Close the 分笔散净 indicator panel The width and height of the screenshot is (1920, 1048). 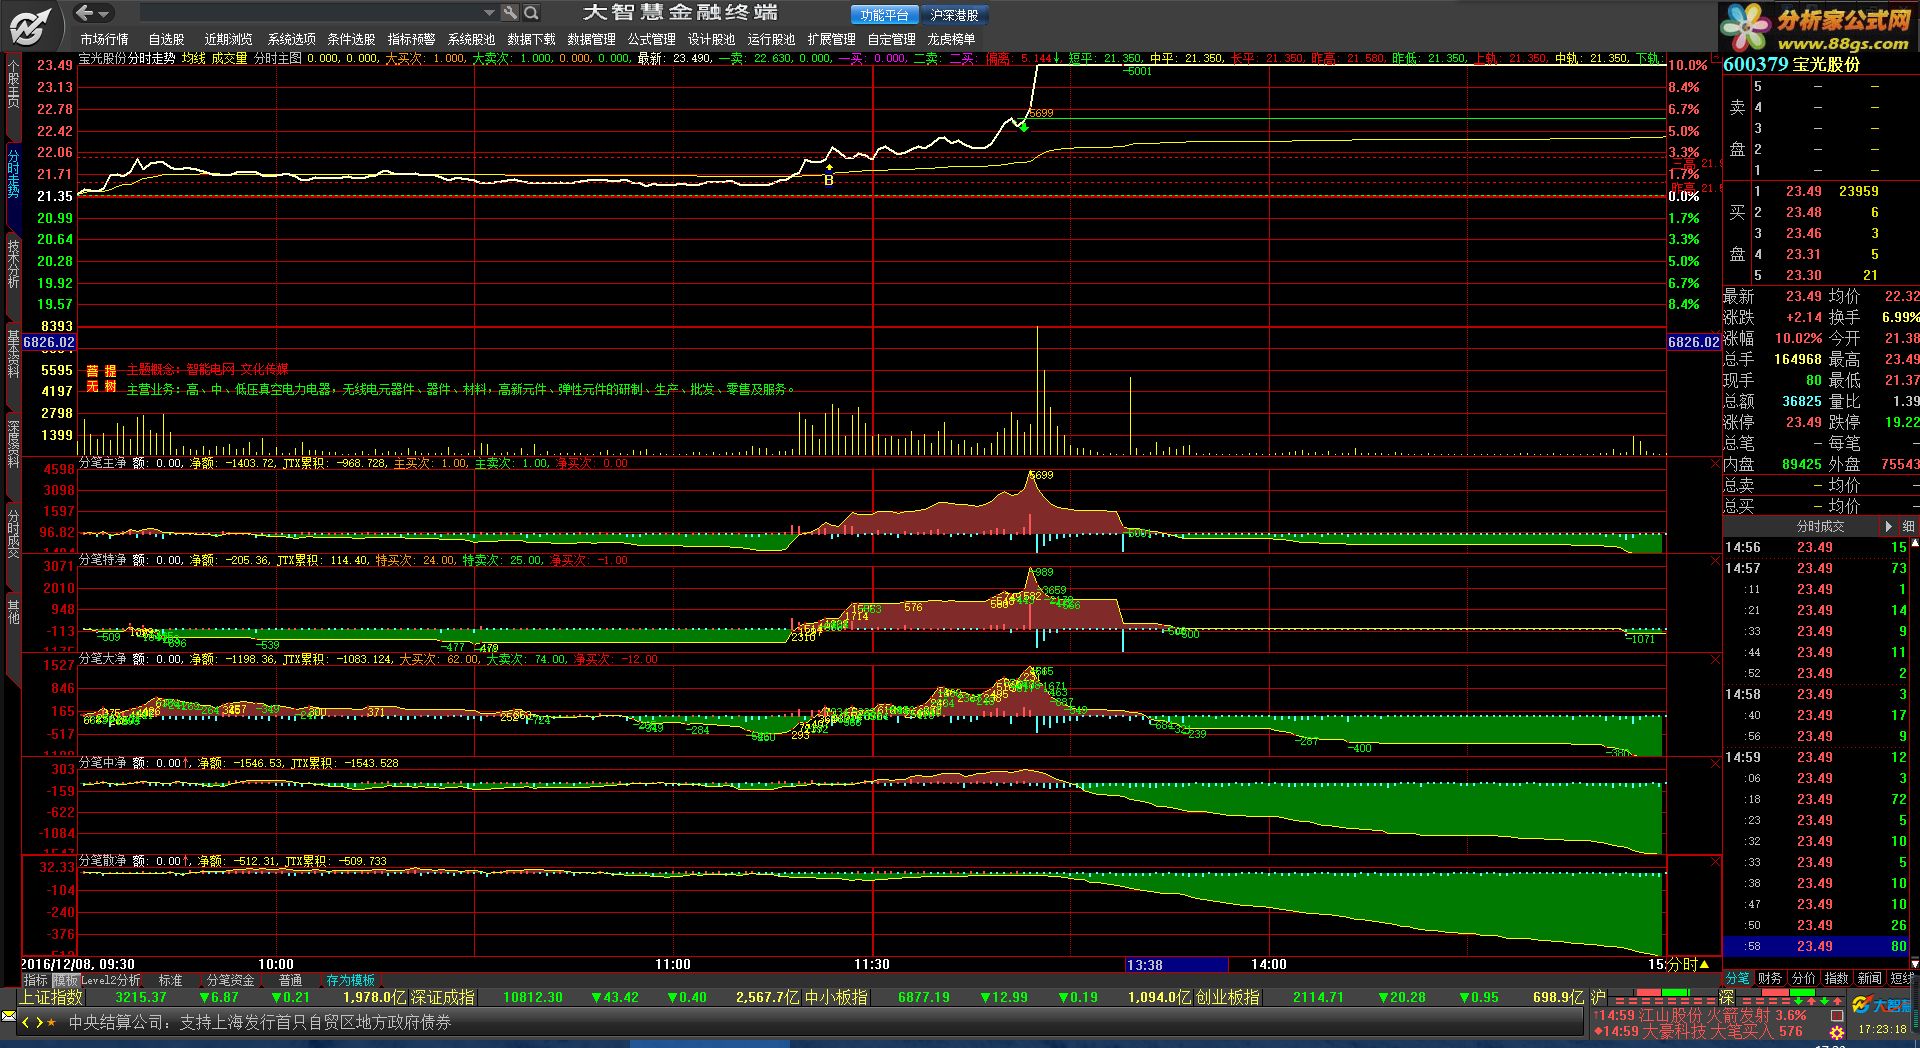pos(1715,861)
